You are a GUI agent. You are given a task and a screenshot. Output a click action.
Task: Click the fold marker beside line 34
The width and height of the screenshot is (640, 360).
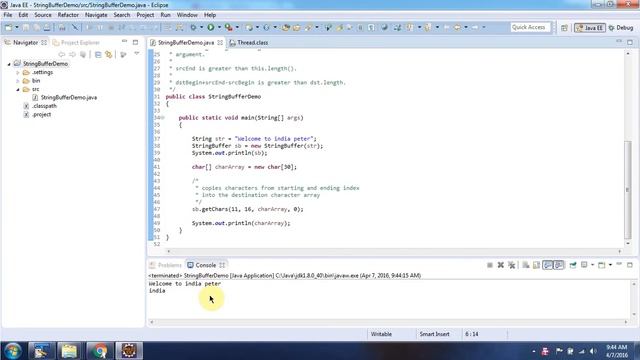[162, 118]
